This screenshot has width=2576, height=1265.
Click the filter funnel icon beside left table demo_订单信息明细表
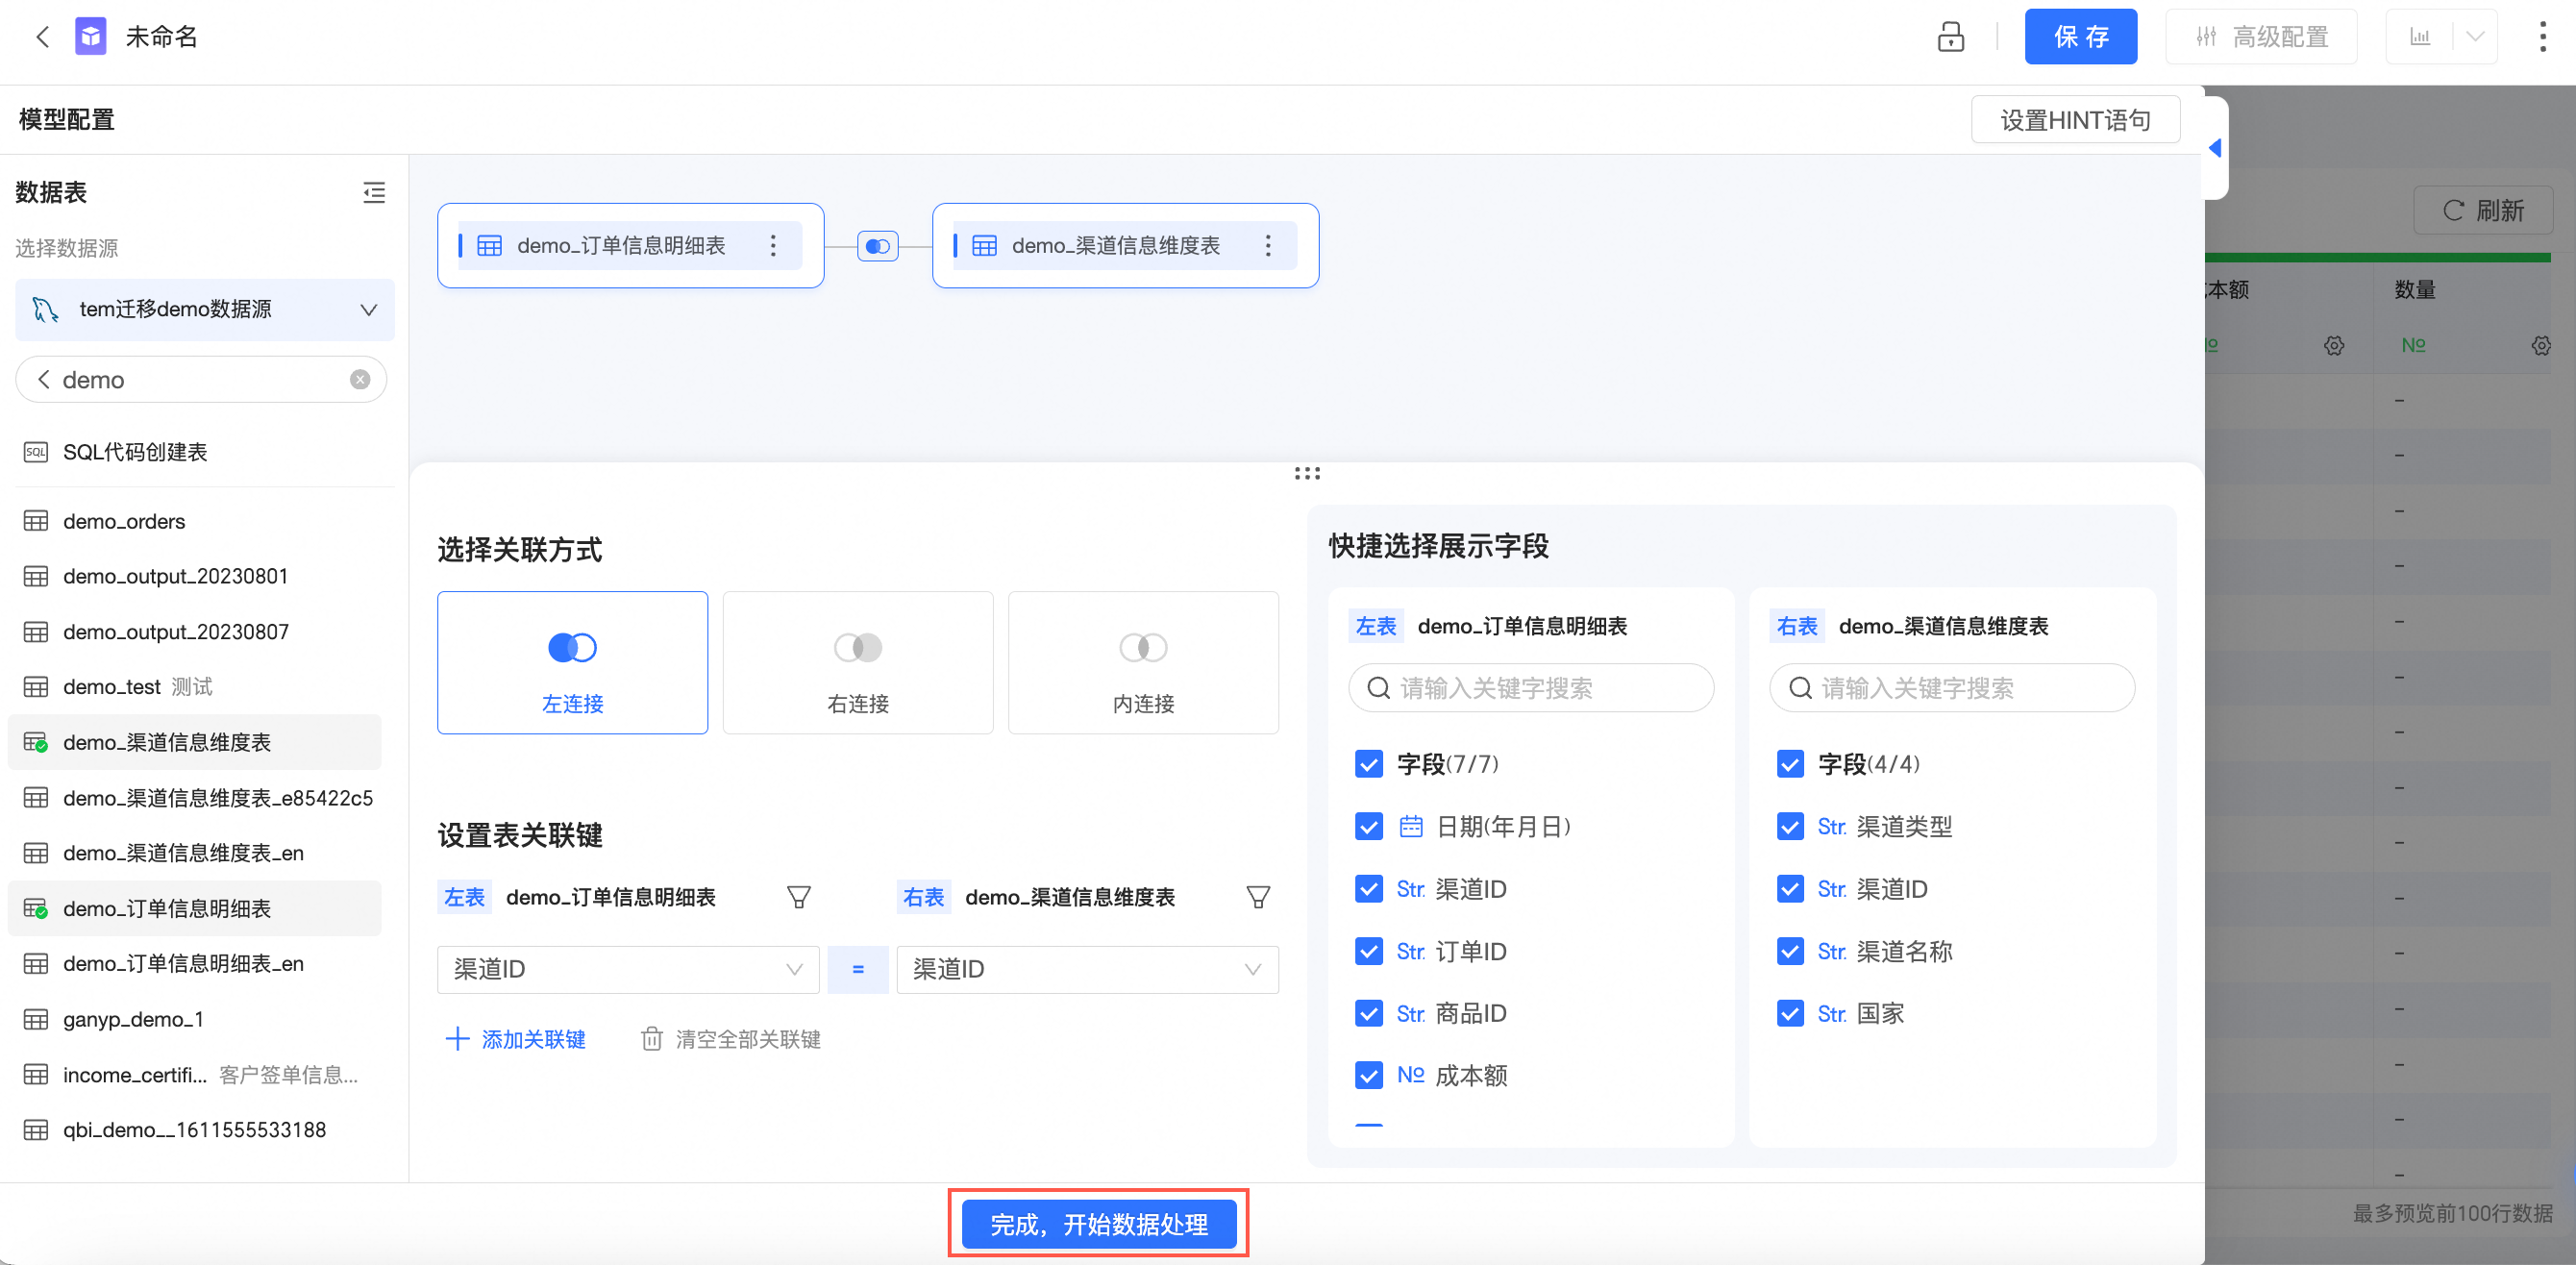(x=798, y=897)
